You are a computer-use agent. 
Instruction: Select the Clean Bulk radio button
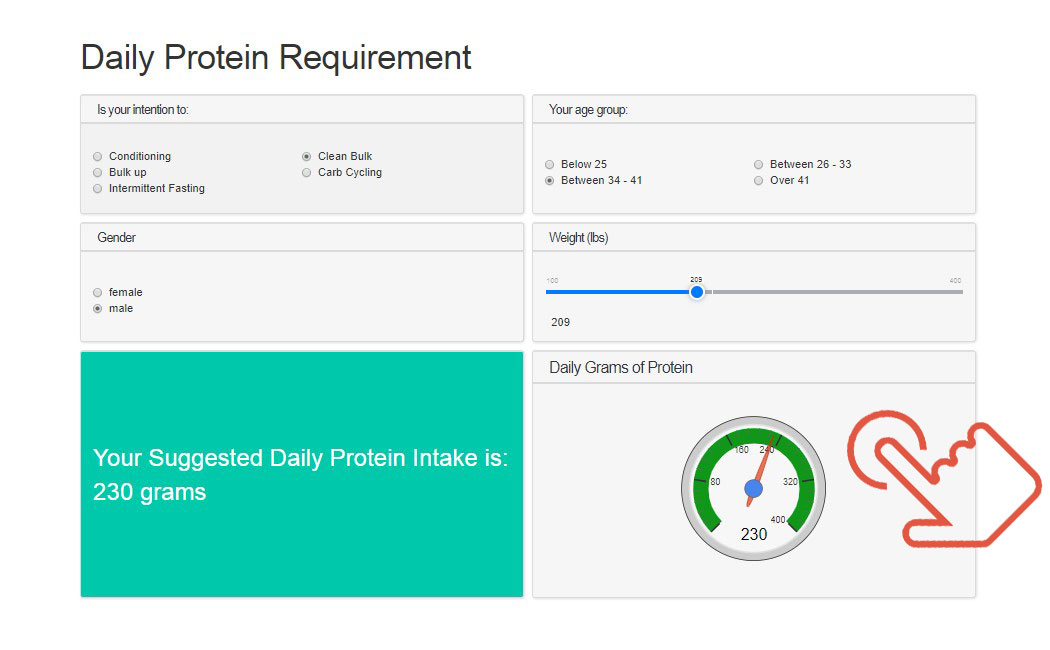(x=307, y=156)
